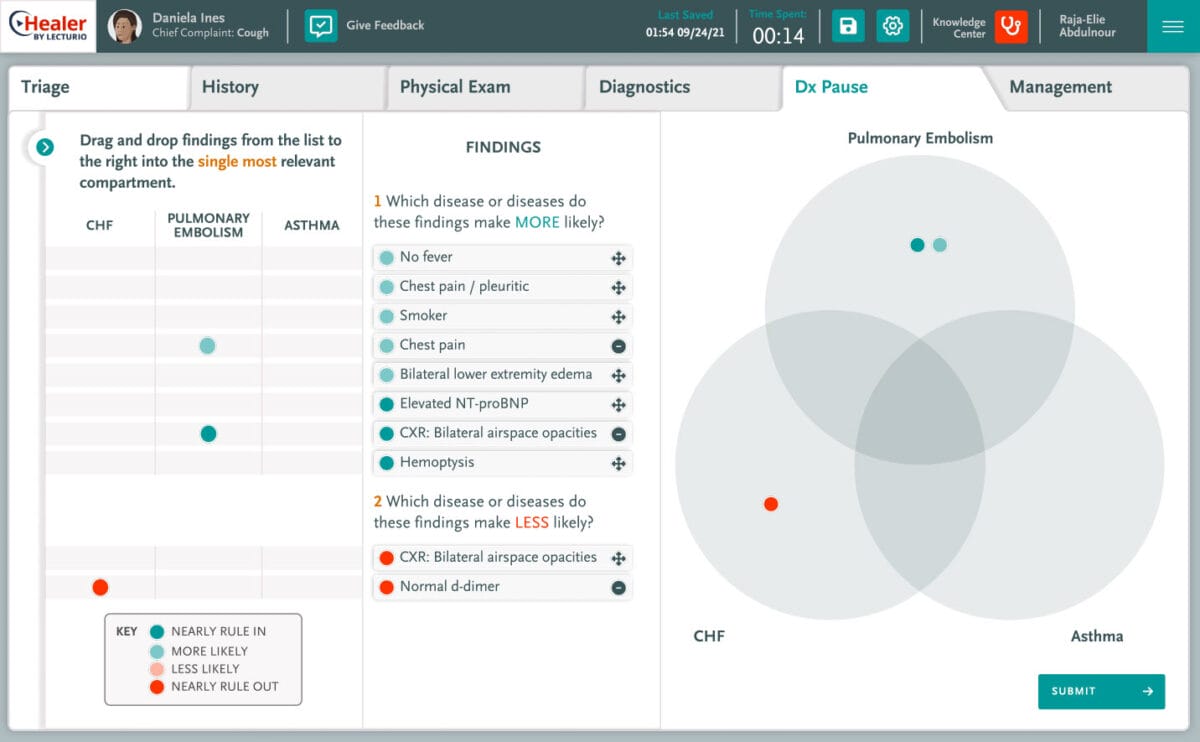Click the speech-bubble feedback icon
Viewport: 1200px width, 742px height.
pos(322,26)
